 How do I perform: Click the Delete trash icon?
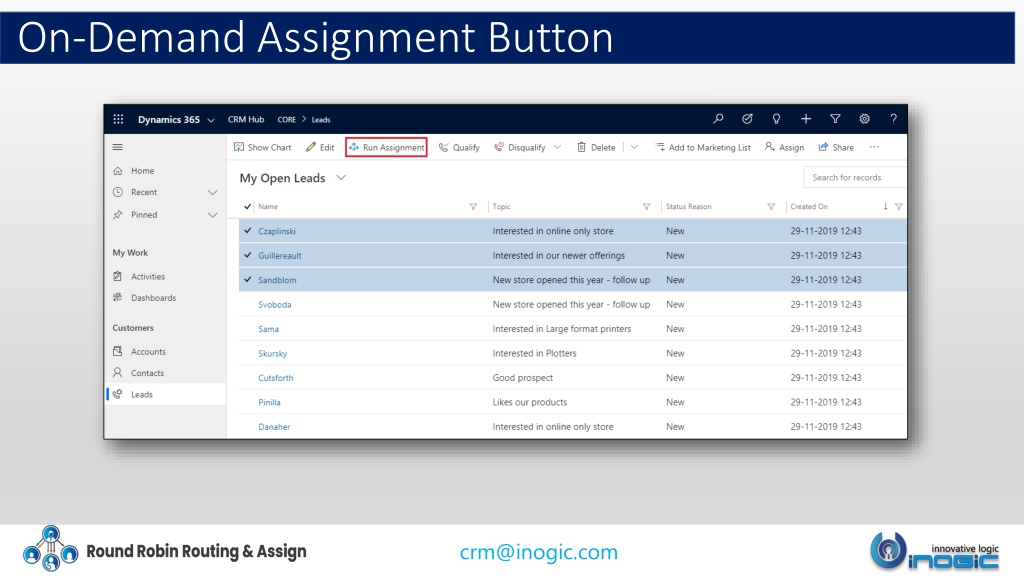(x=581, y=147)
